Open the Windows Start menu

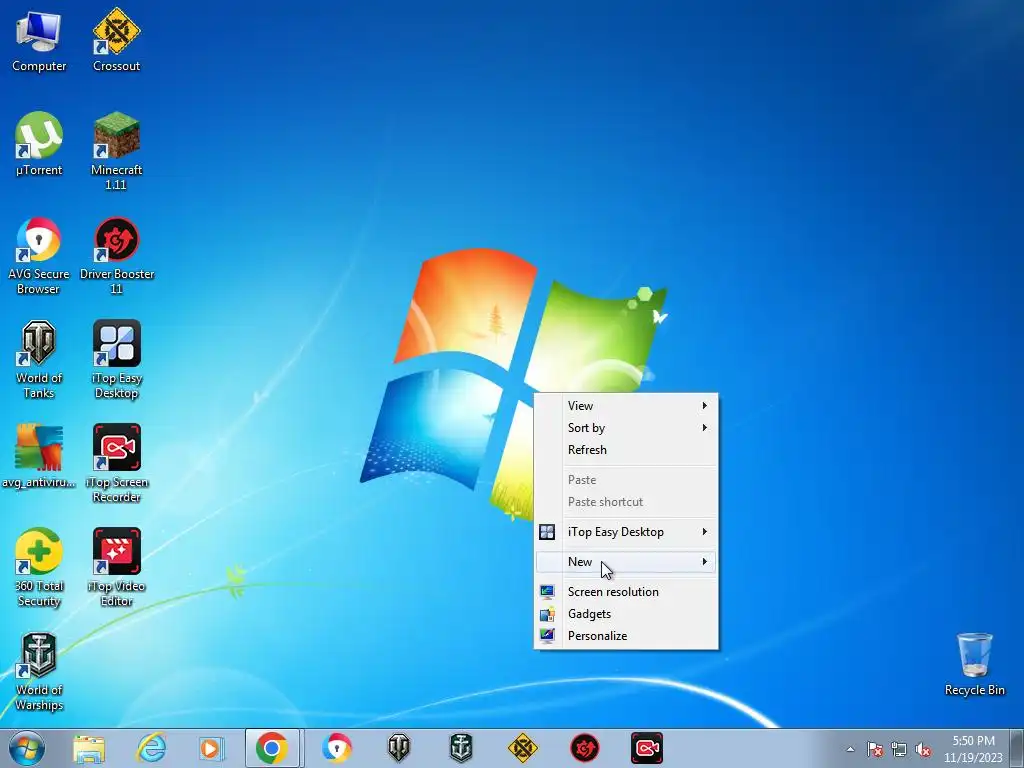click(27, 748)
